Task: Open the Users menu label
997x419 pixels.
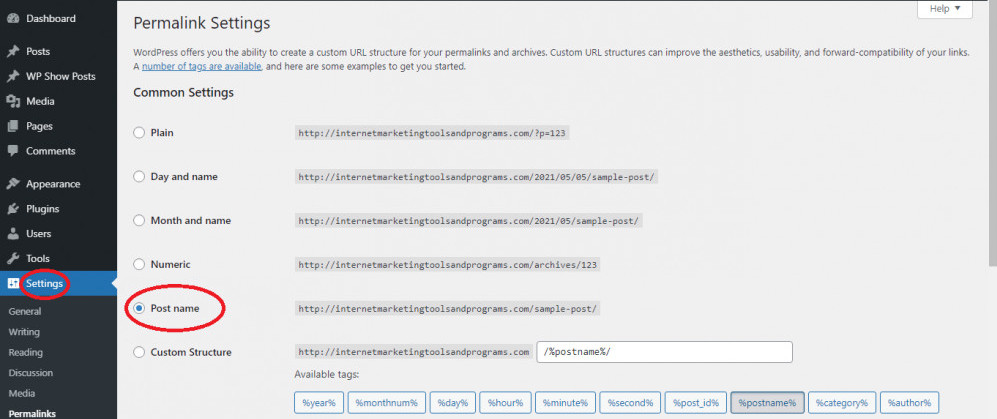Action: tap(39, 233)
